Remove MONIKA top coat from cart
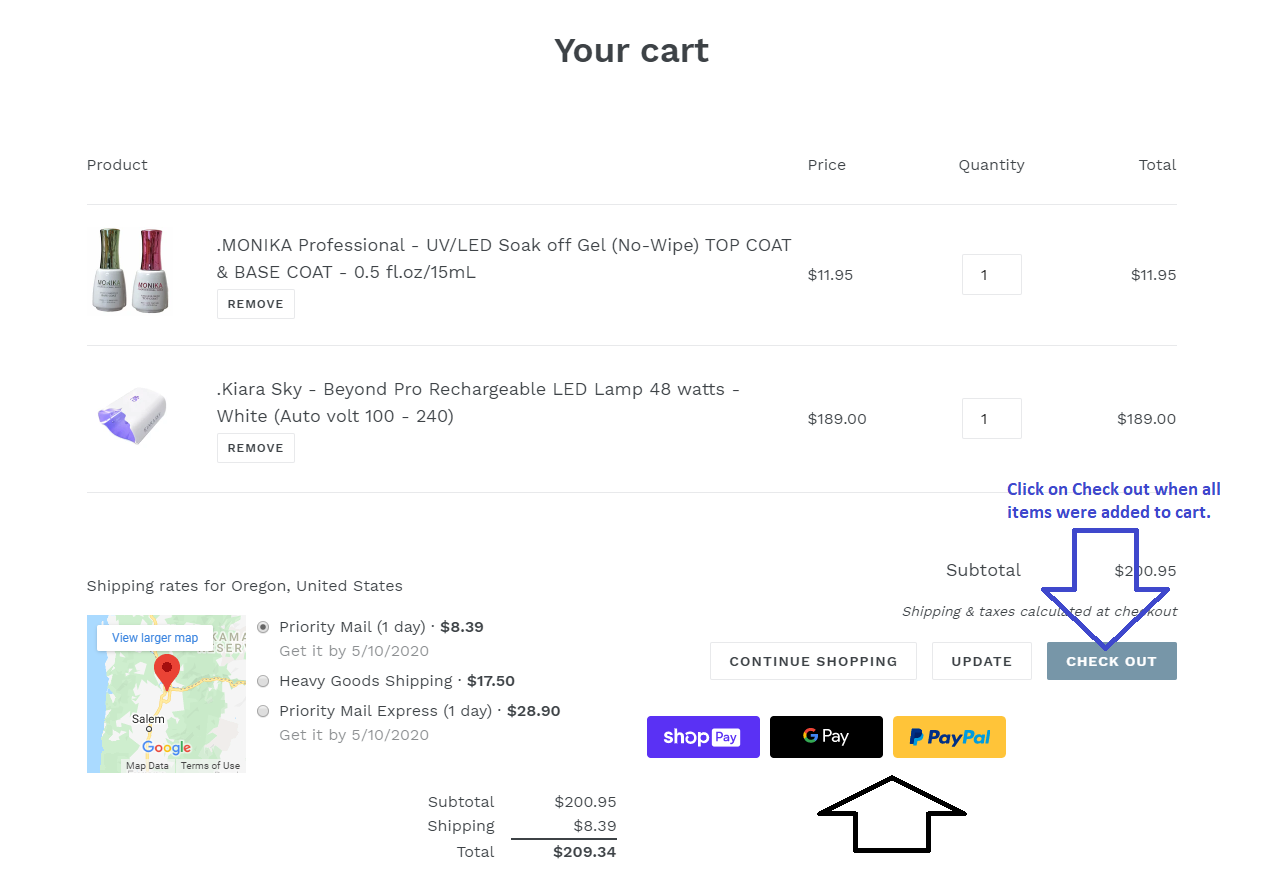This screenshot has width=1266, height=869. pos(255,304)
